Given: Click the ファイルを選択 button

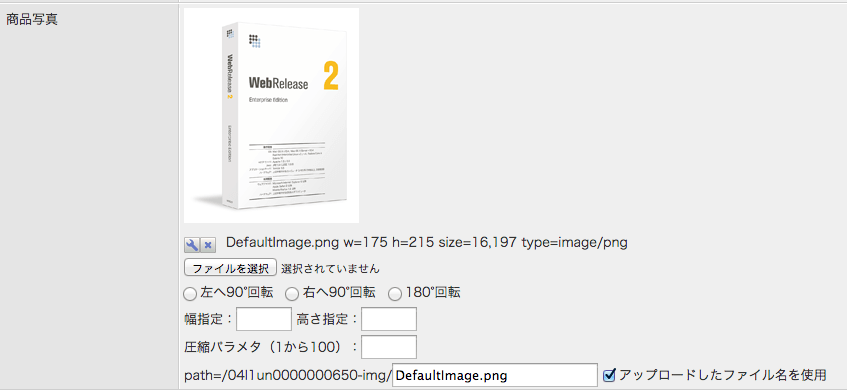Looking at the screenshot, I should point(231,268).
